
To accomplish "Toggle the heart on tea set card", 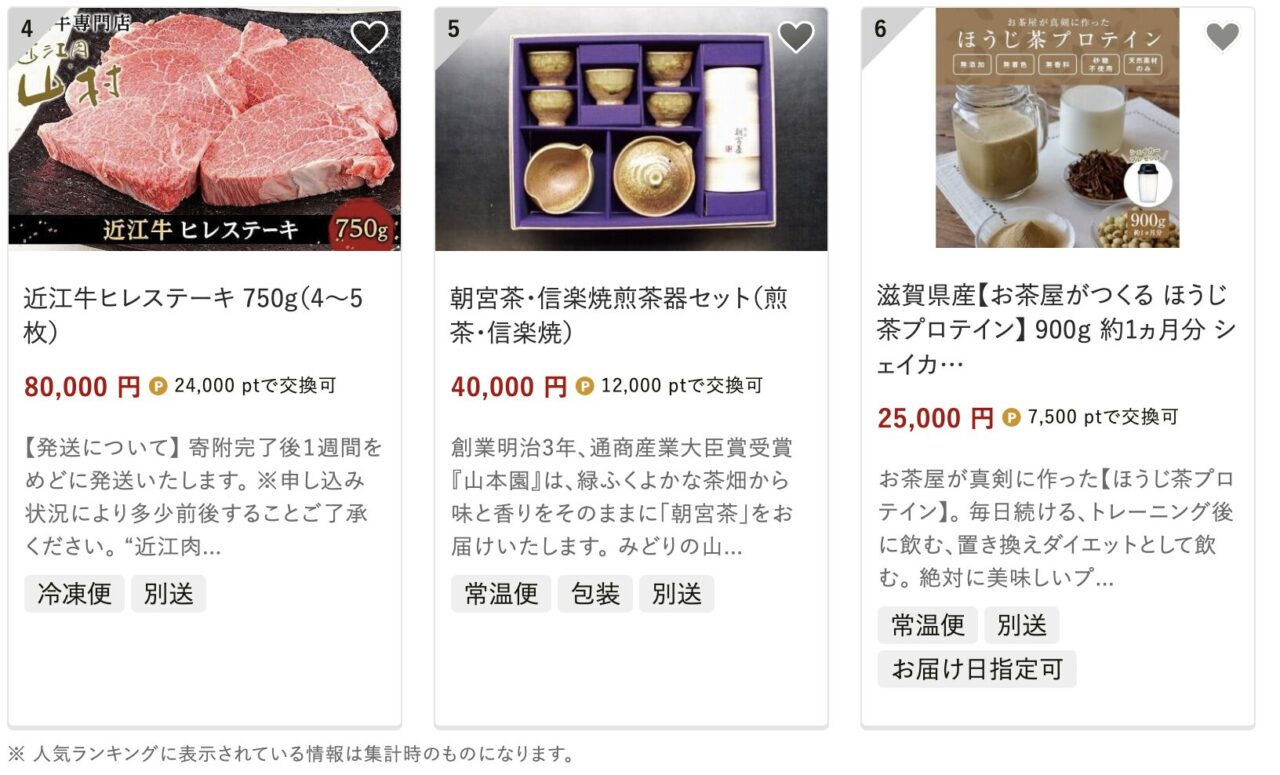I will pos(796,37).
